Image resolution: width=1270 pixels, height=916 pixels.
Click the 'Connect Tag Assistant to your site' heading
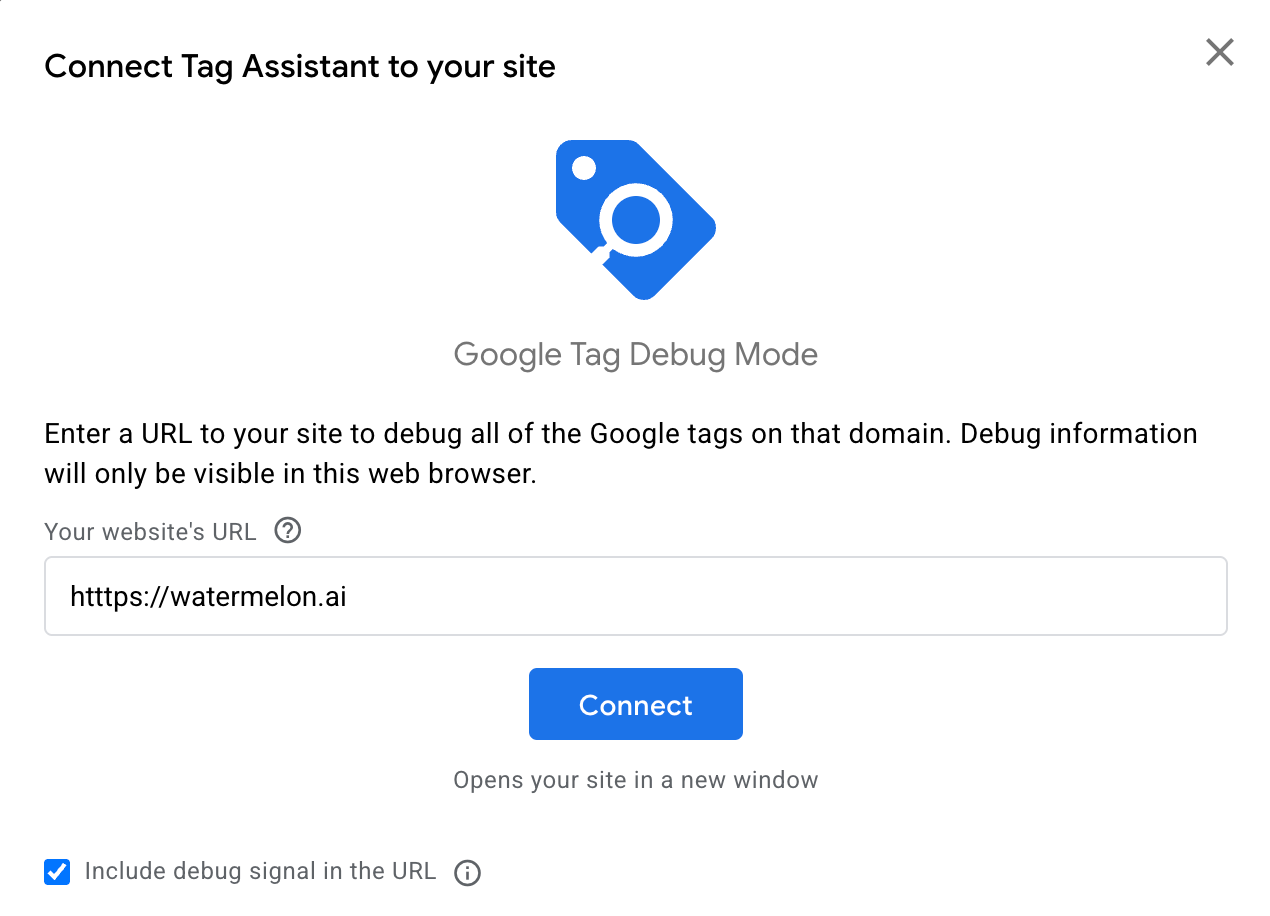pos(299,66)
